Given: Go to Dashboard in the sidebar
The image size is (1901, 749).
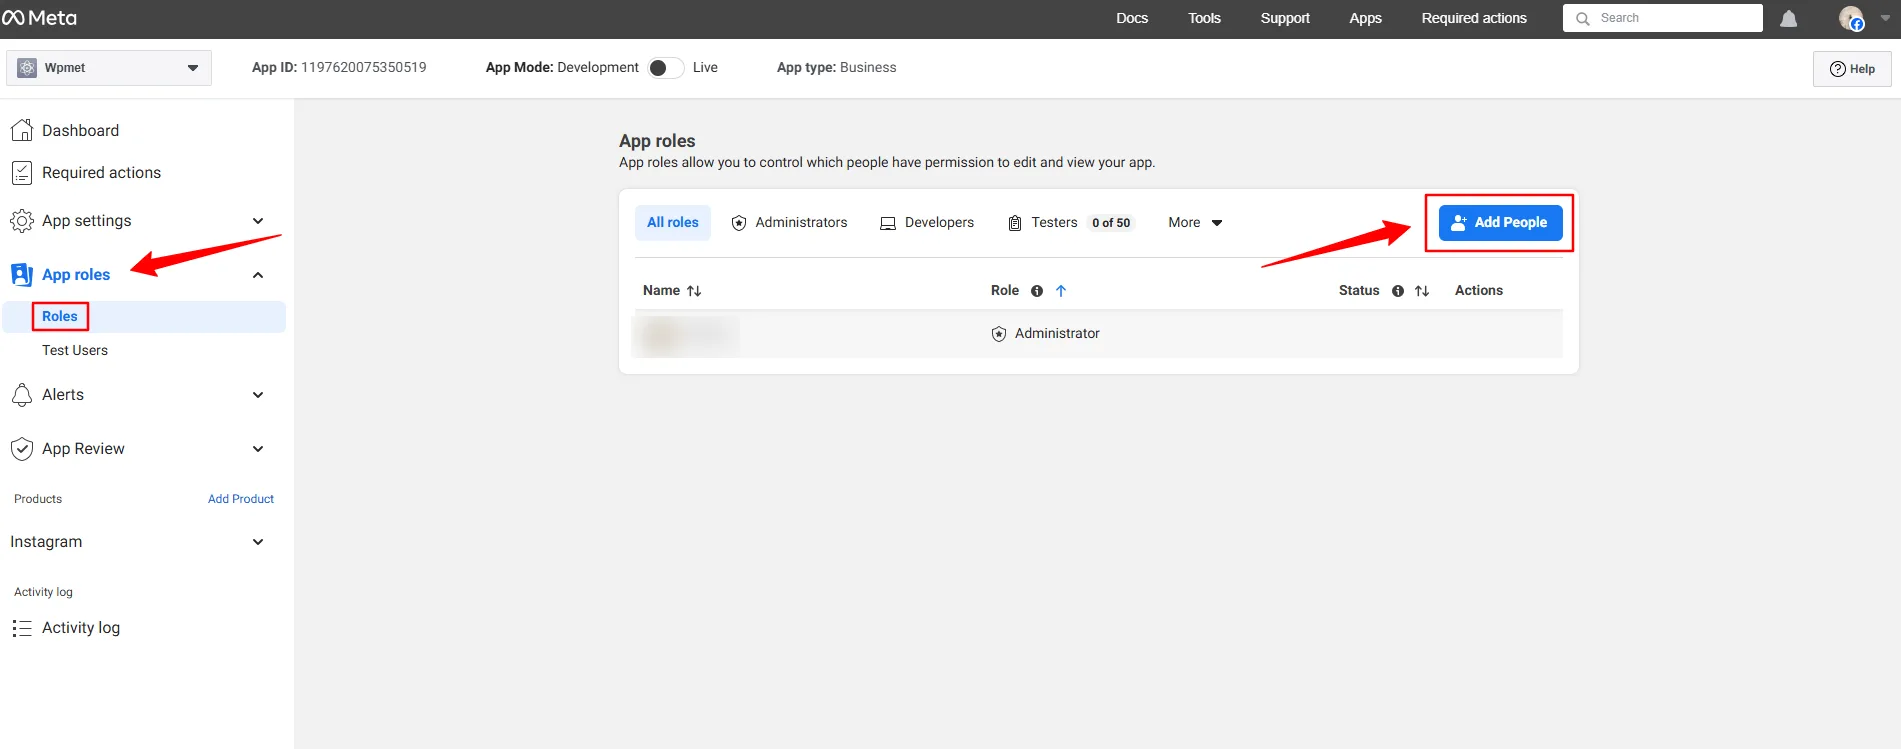Looking at the screenshot, I should coord(80,130).
